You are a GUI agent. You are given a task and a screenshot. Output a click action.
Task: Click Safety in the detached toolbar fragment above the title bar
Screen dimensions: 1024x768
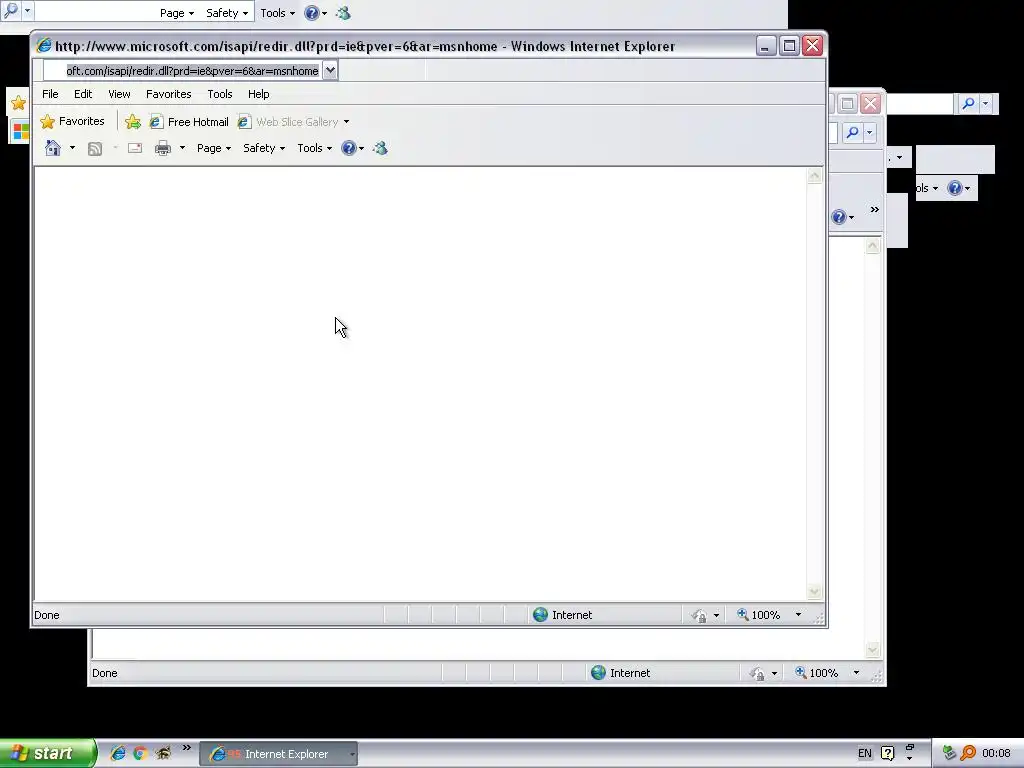click(227, 13)
